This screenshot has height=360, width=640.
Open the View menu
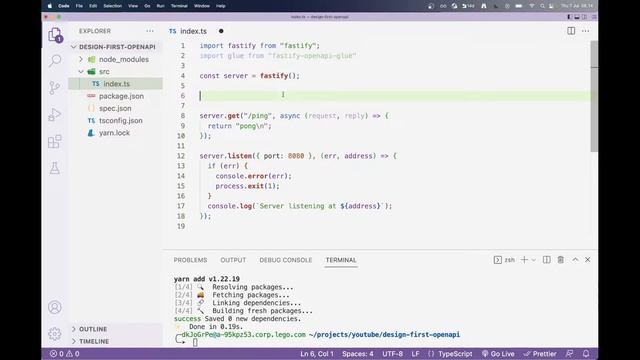click(x=133, y=6)
